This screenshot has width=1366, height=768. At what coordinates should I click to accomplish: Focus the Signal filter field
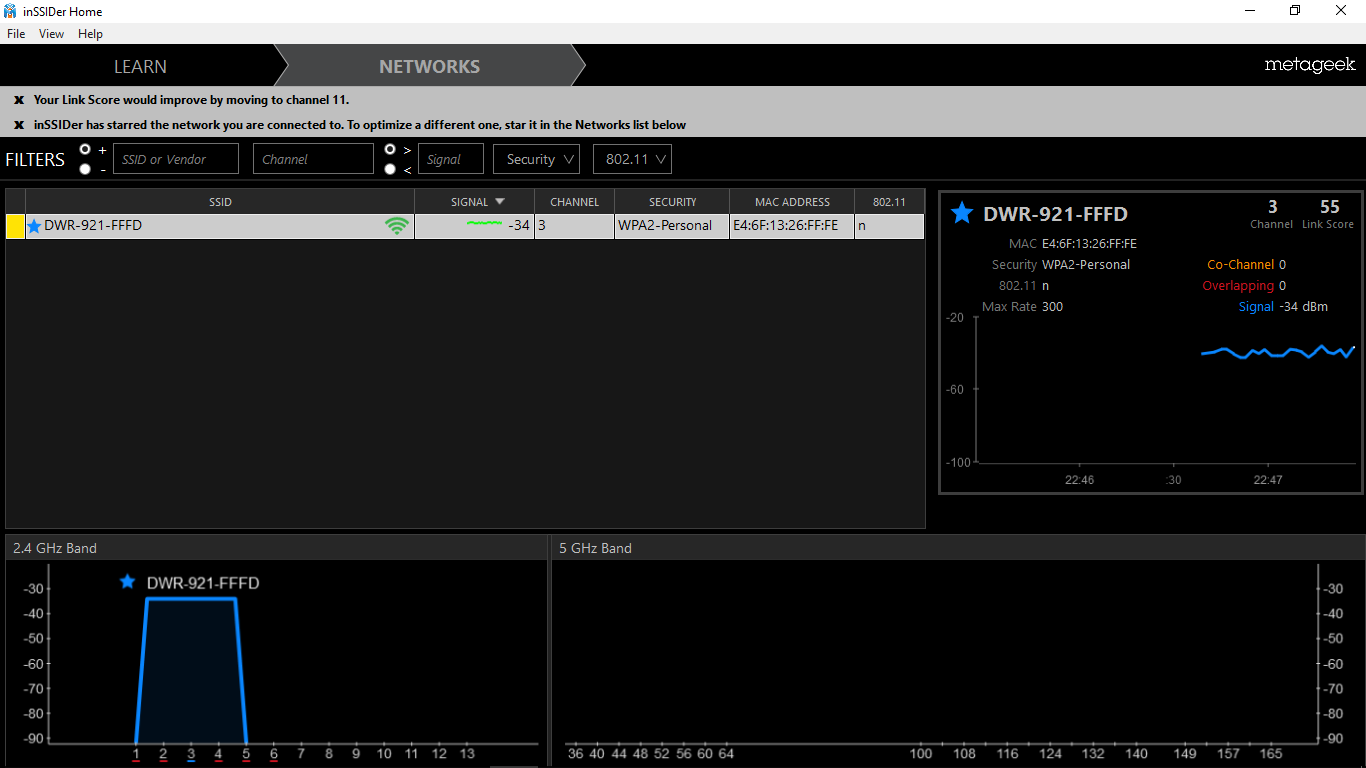click(451, 159)
